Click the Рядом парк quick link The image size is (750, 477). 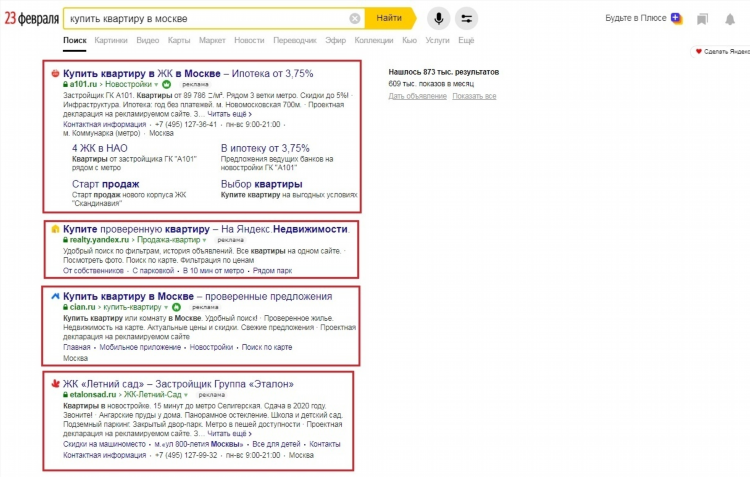(x=272, y=271)
